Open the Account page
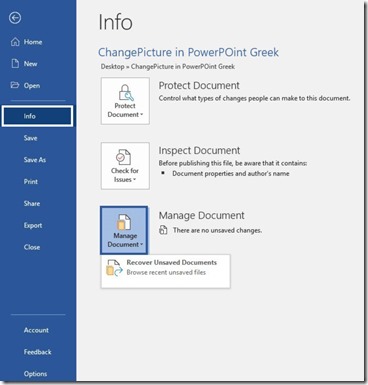Viewport: 368px width, 385px height. (x=36, y=330)
